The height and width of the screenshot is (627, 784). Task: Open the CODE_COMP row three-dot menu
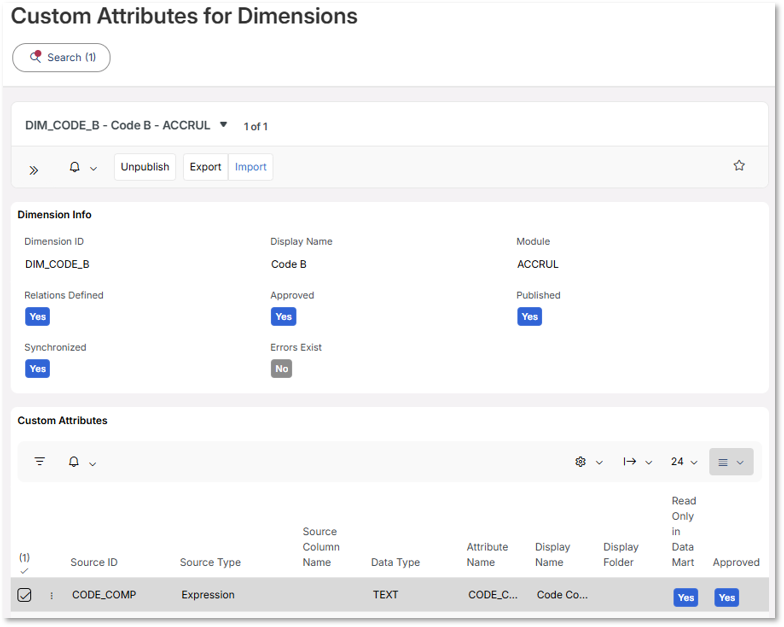click(52, 596)
